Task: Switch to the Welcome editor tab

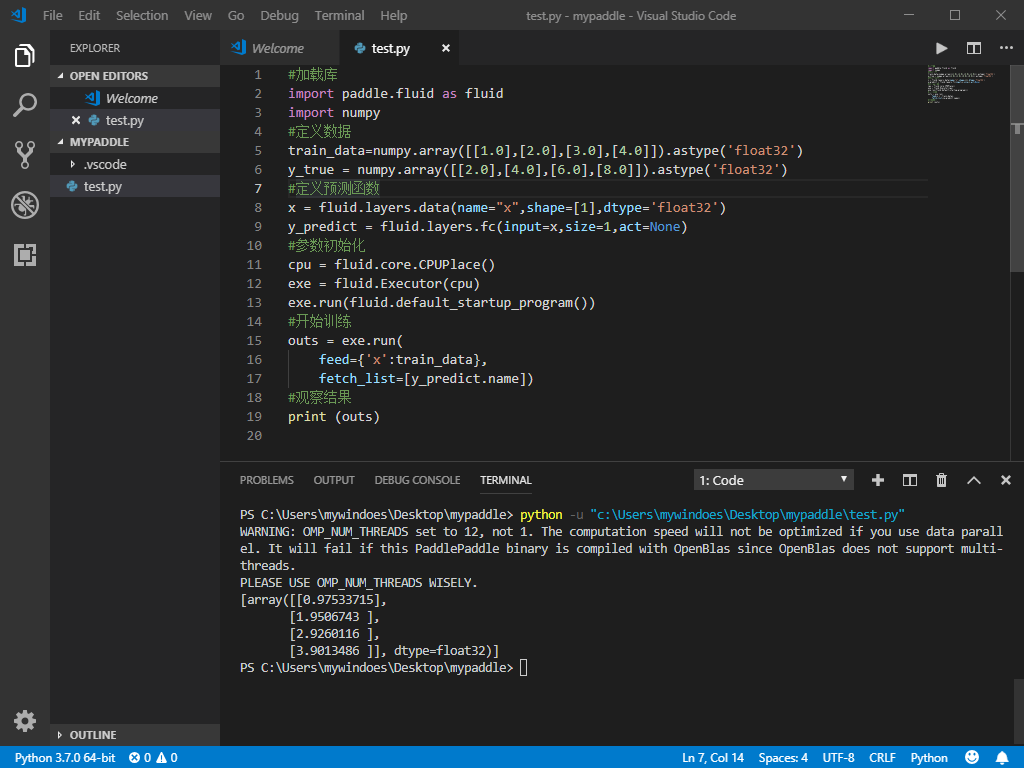Action: [279, 48]
